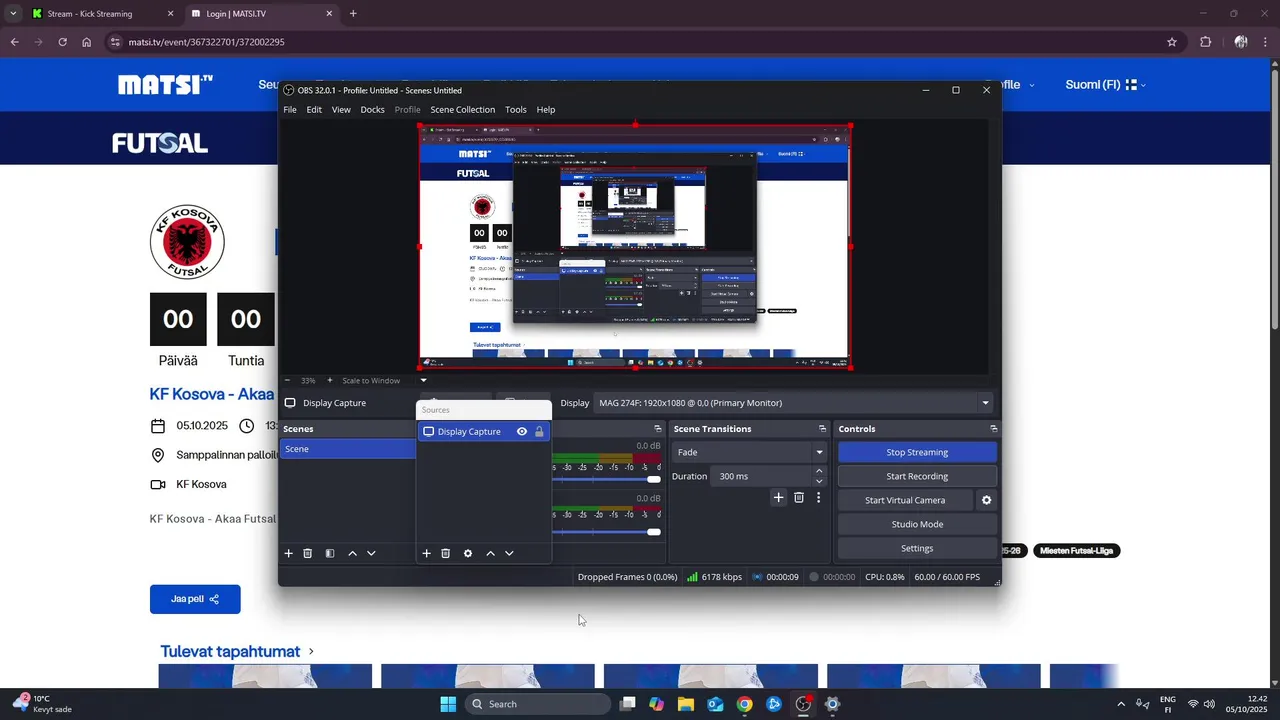Image resolution: width=1280 pixels, height=720 pixels.
Task: Open the OBS Edit menu
Action: (314, 110)
